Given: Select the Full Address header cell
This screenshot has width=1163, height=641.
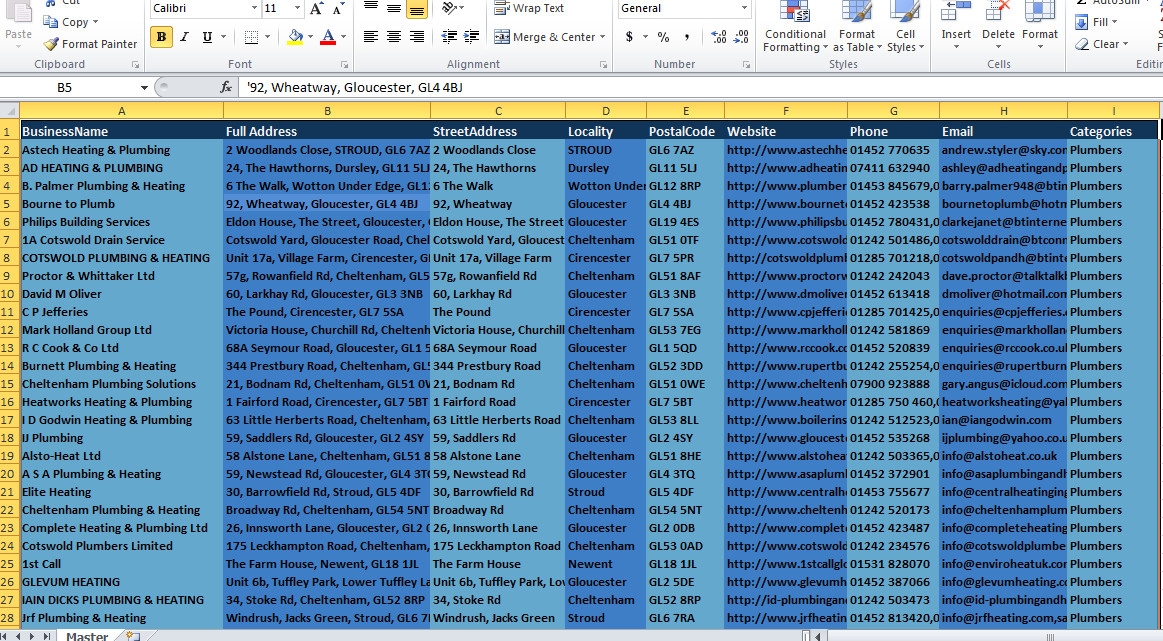Looking at the screenshot, I should [326, 131].
